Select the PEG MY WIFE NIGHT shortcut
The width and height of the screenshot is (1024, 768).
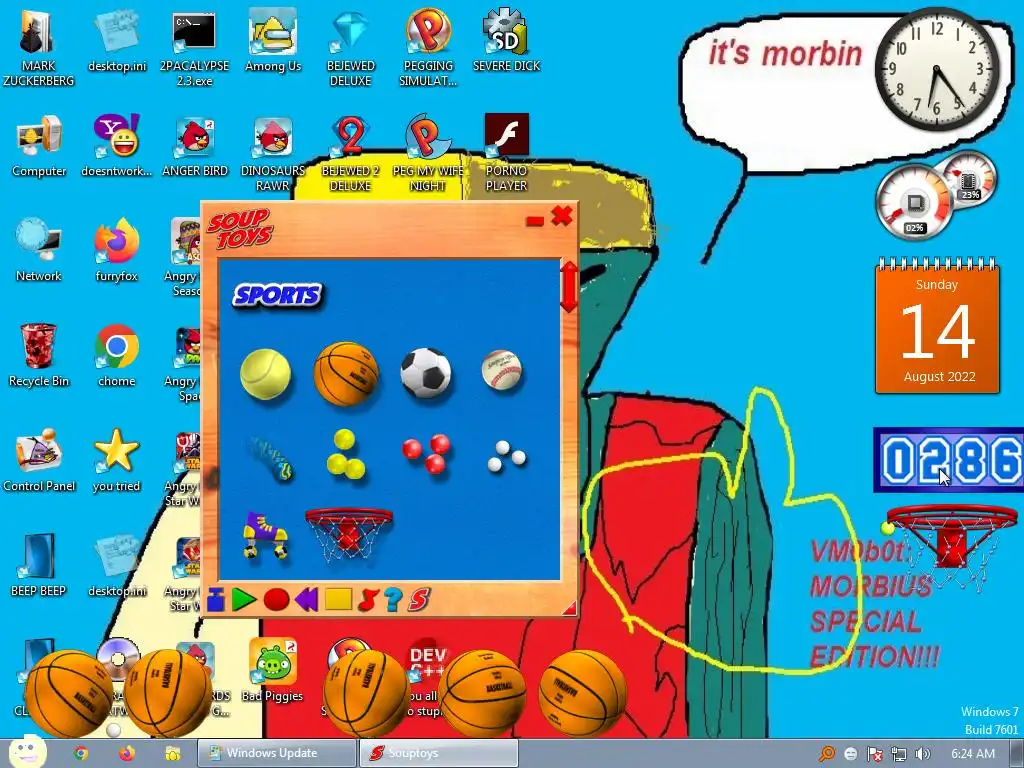[x=428, y=153]
